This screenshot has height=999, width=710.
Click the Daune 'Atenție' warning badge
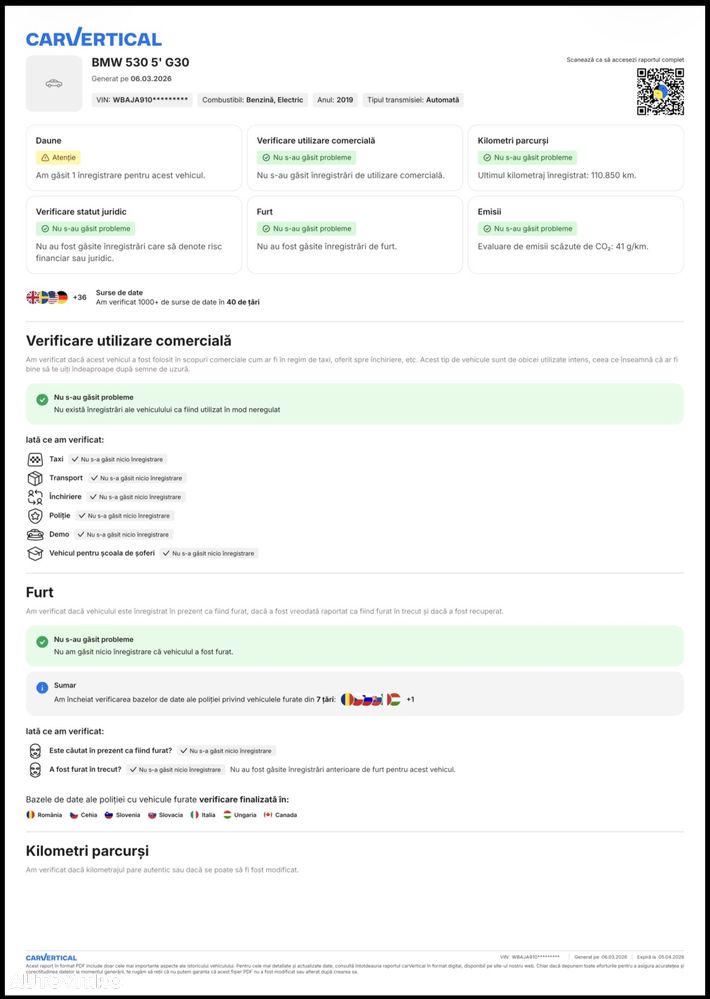(58, 158)
